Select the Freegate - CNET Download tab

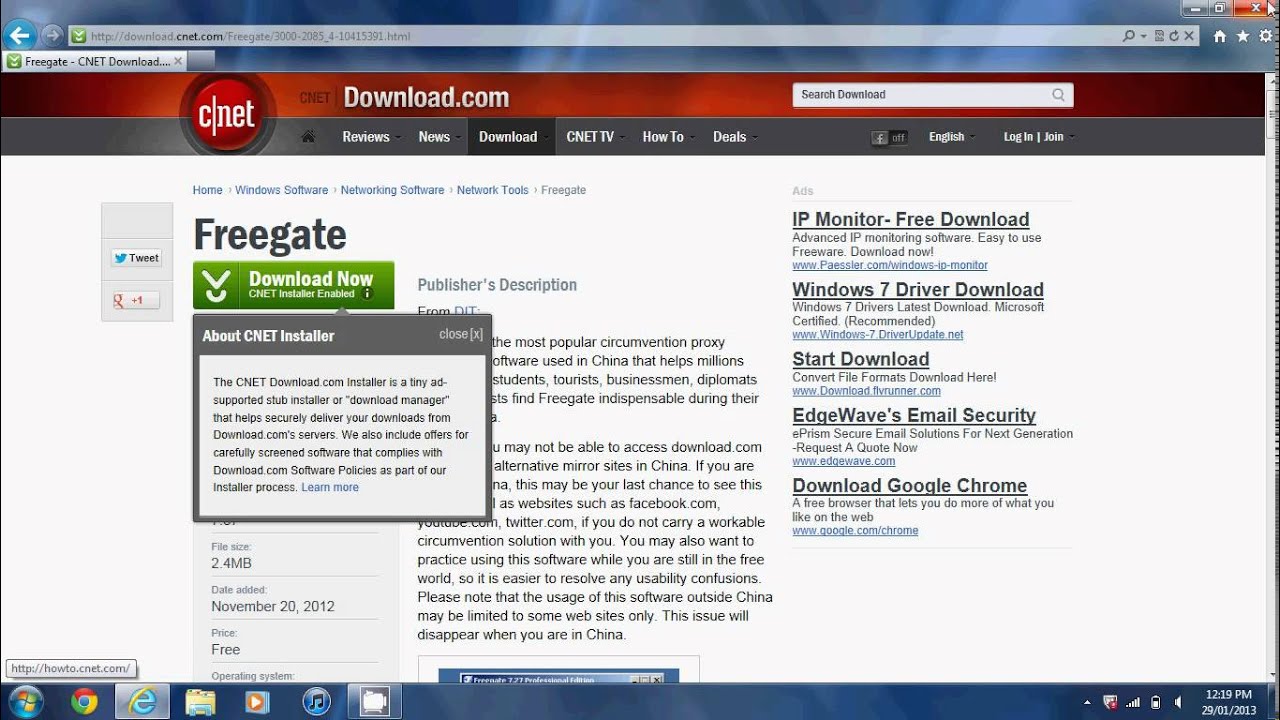pyautogui.click(x=94, y=61)
